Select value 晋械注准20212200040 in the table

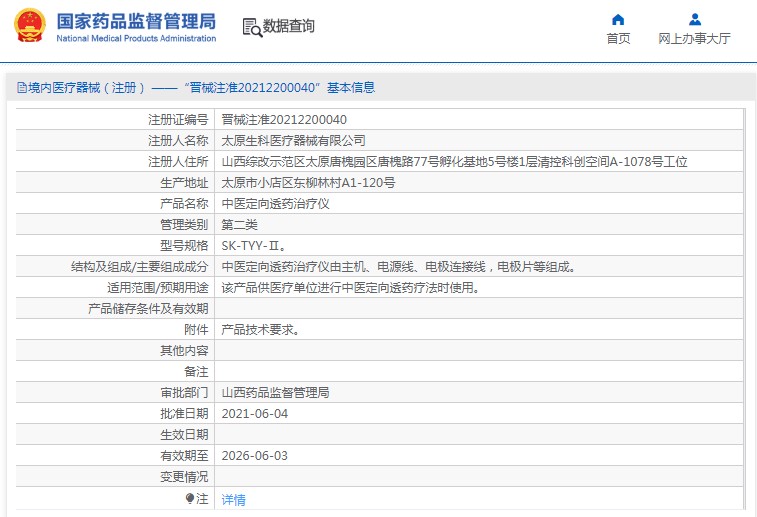[x=284, y=120]
